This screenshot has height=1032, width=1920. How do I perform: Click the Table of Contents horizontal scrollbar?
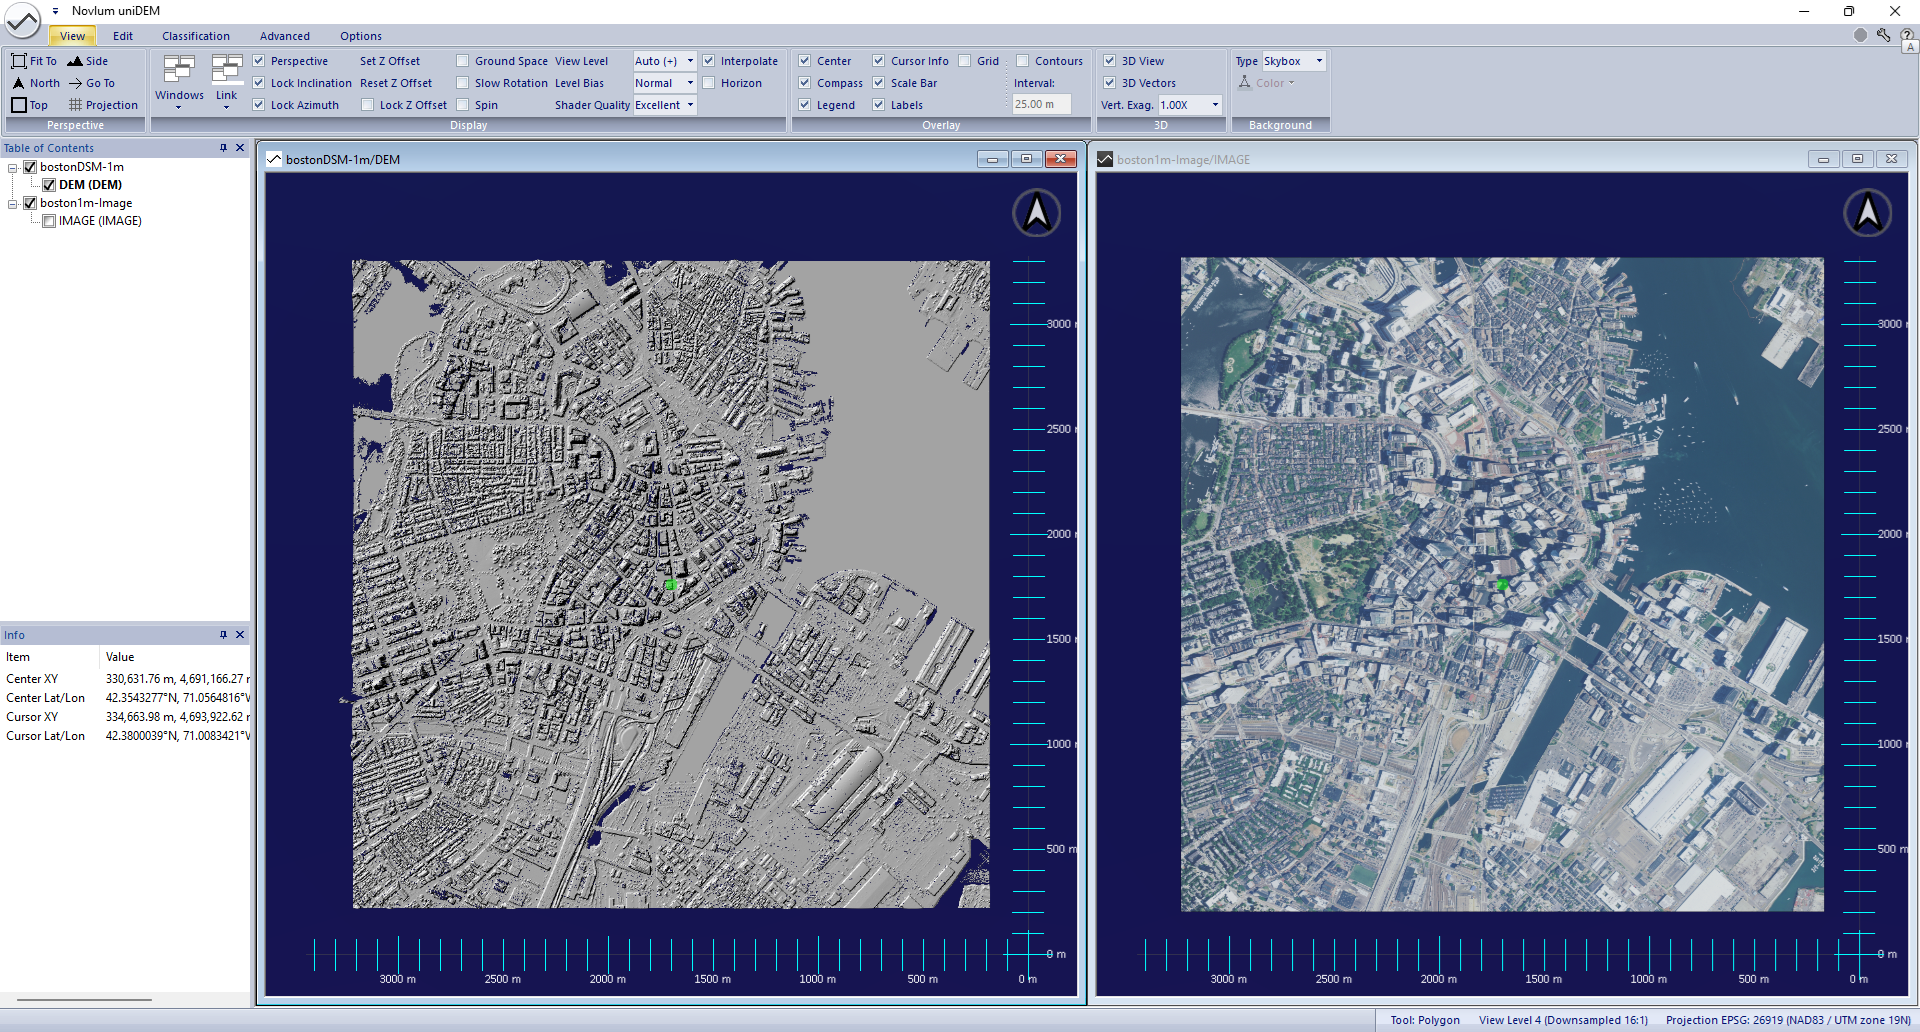[x=84, y=999]
